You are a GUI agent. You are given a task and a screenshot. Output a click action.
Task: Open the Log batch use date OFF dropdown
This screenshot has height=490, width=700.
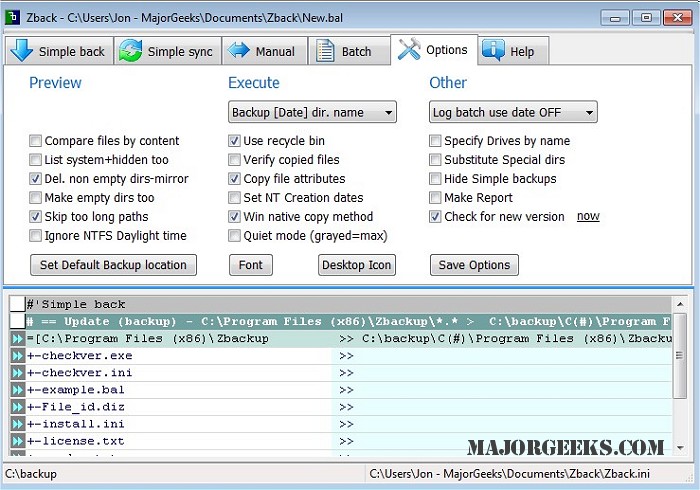click(x=513, y=112)
